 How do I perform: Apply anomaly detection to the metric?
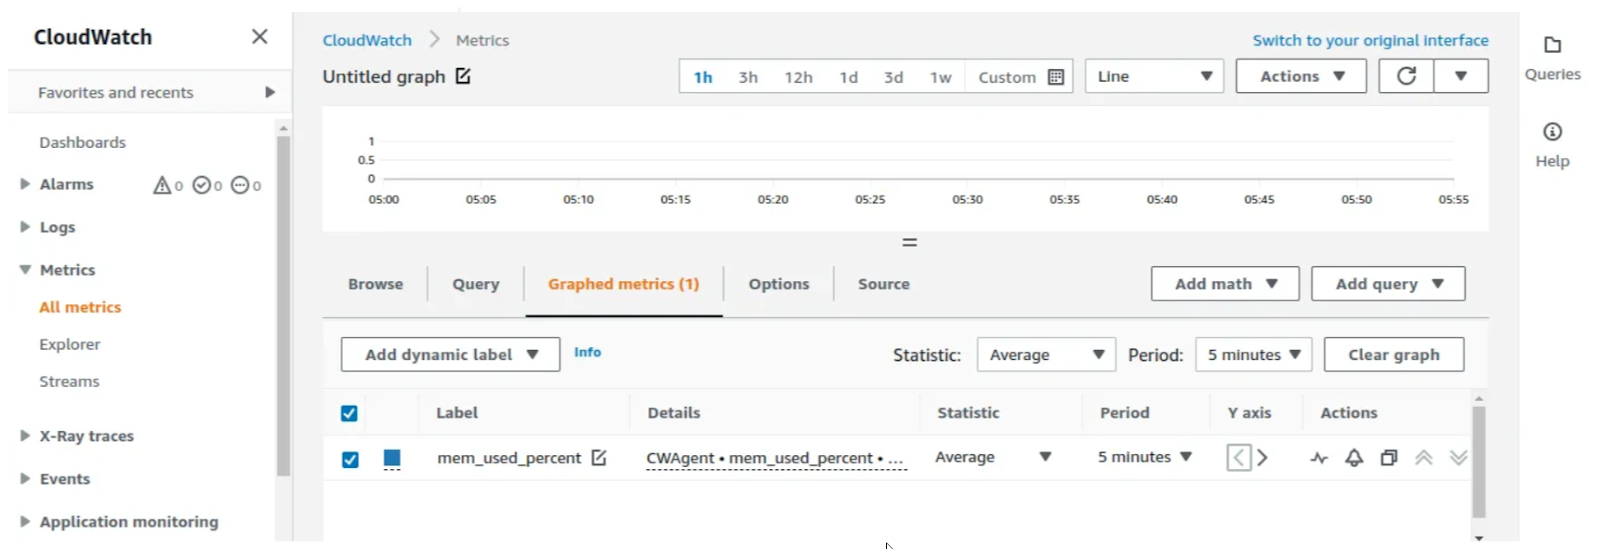tap(1319, 458)
